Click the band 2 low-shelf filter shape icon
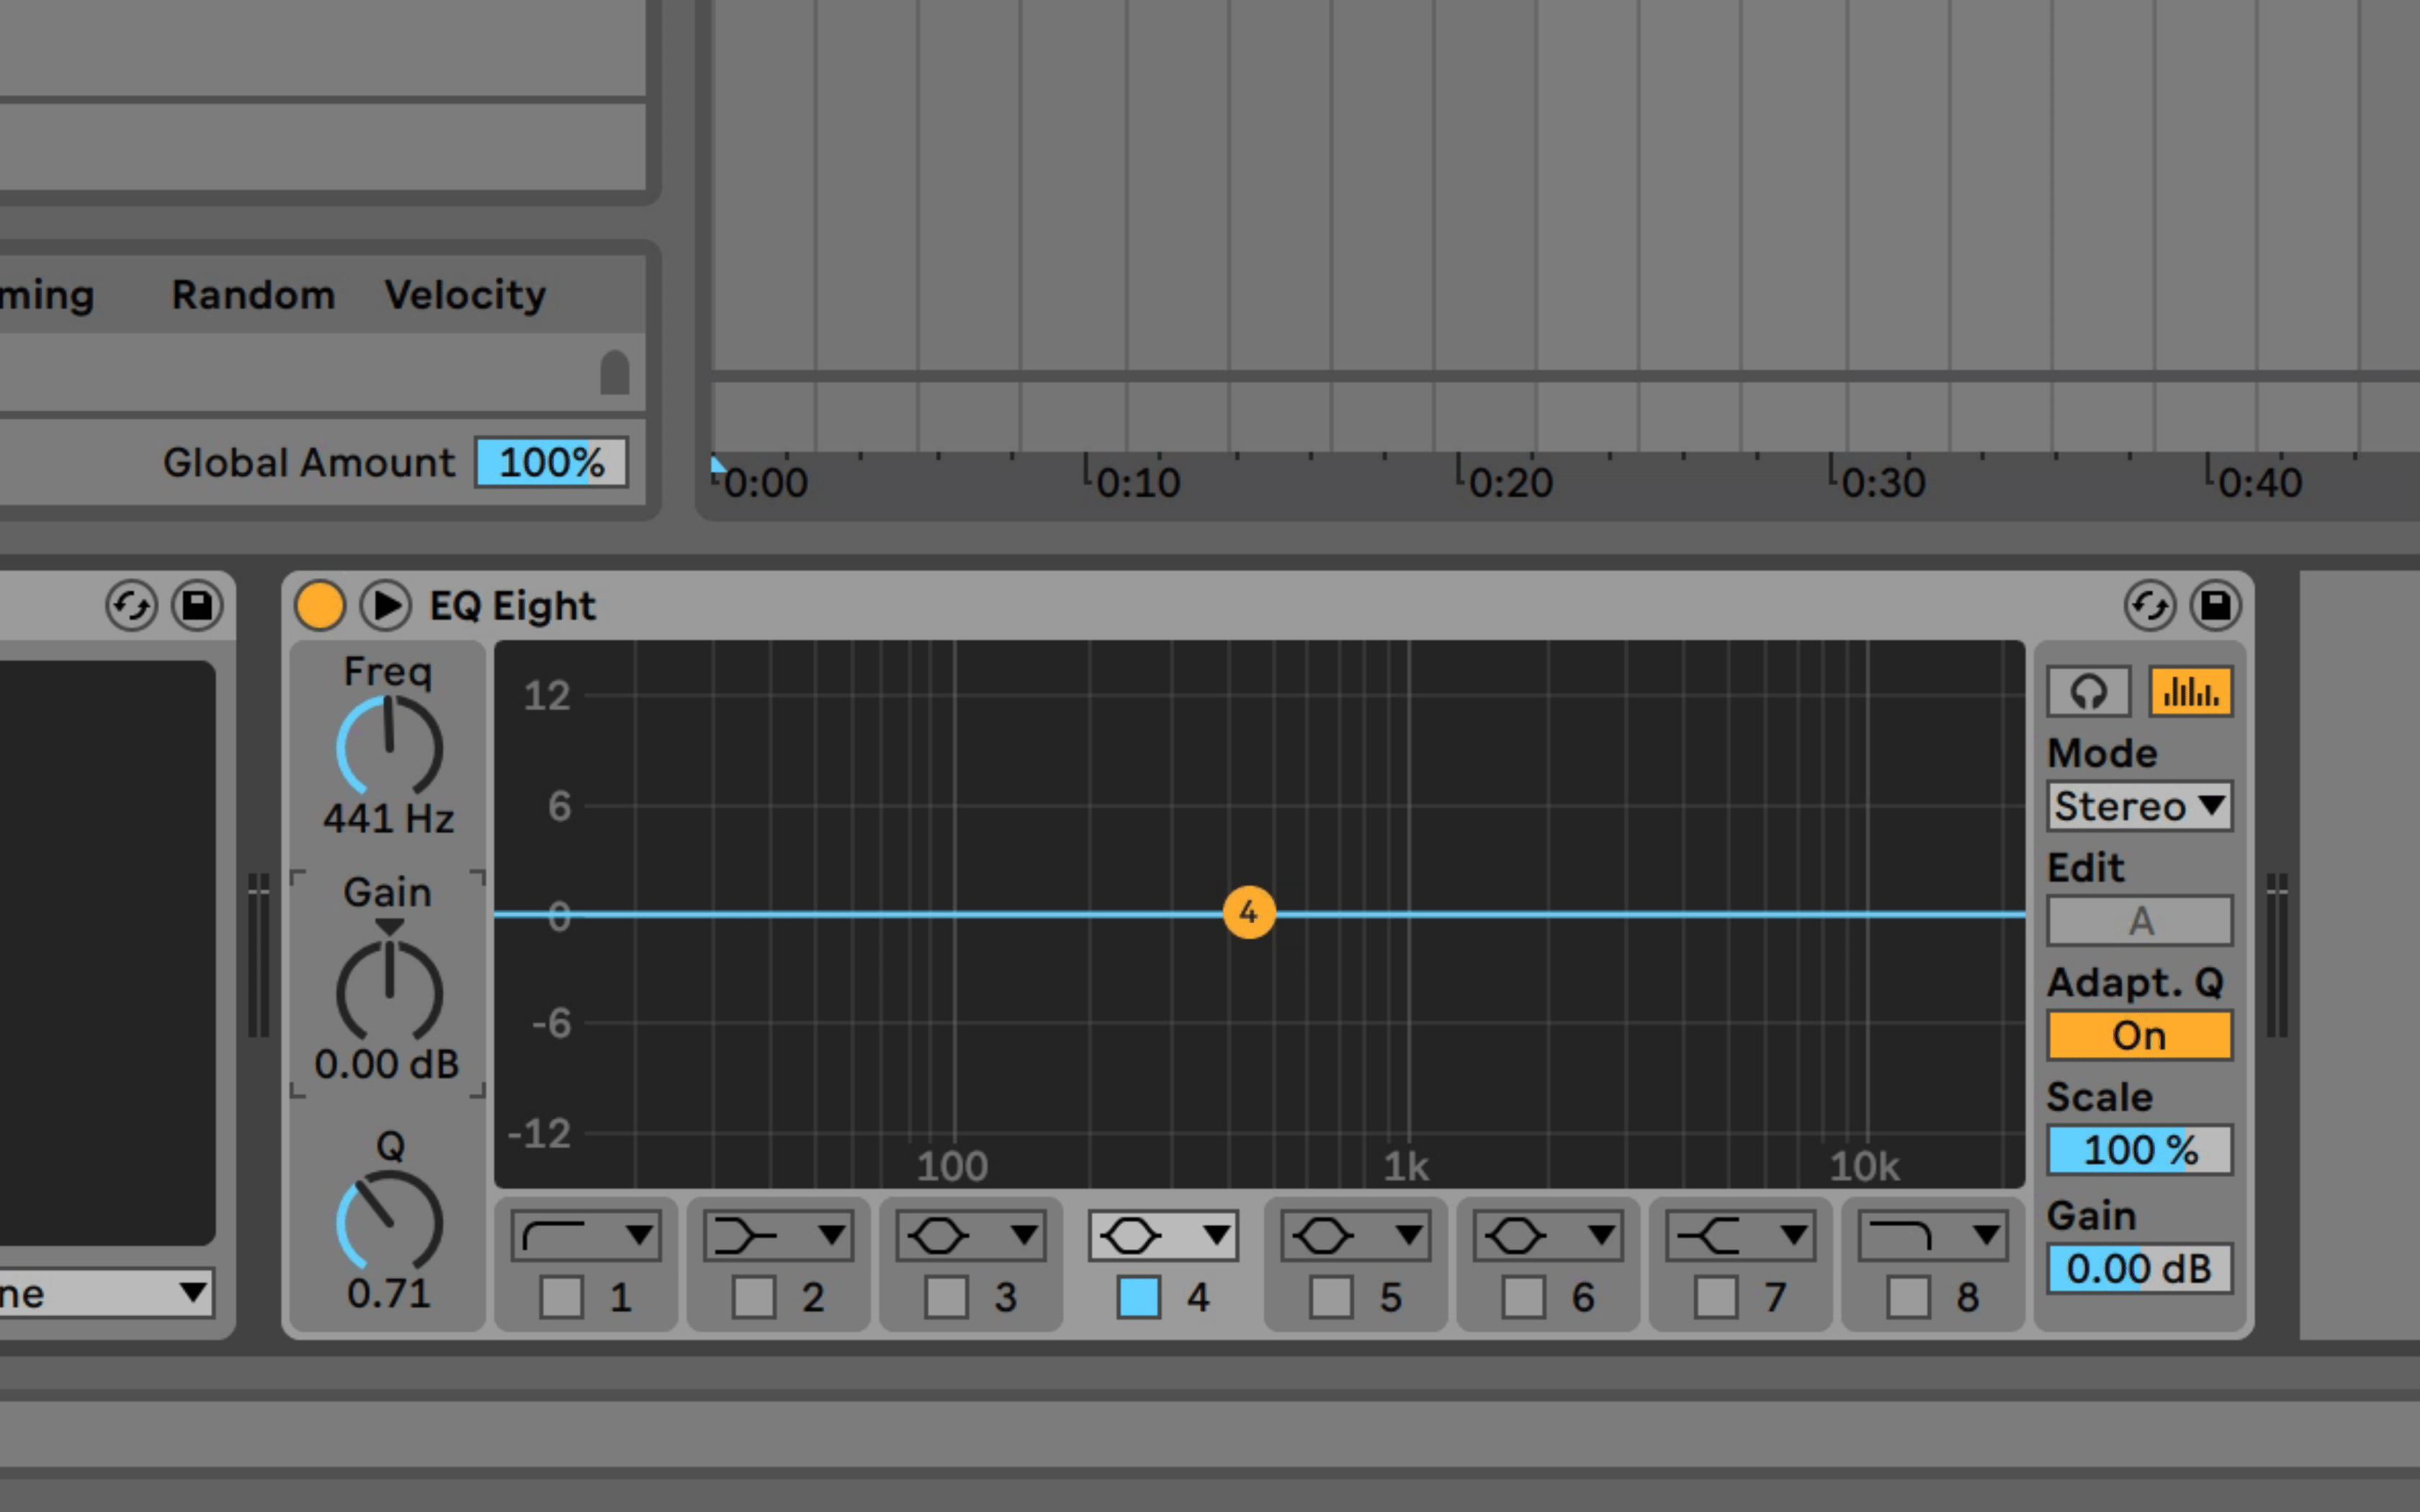The image size is (2420, 1512). [x=746, y=1236]
